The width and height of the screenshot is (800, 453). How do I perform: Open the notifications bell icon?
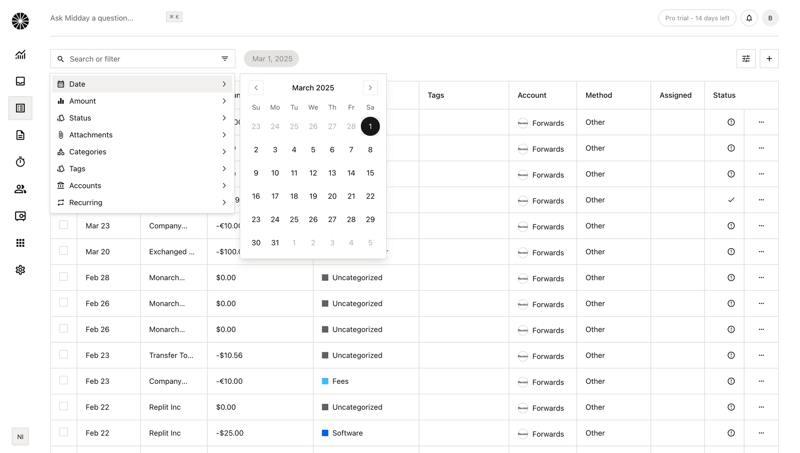[749, 18]
